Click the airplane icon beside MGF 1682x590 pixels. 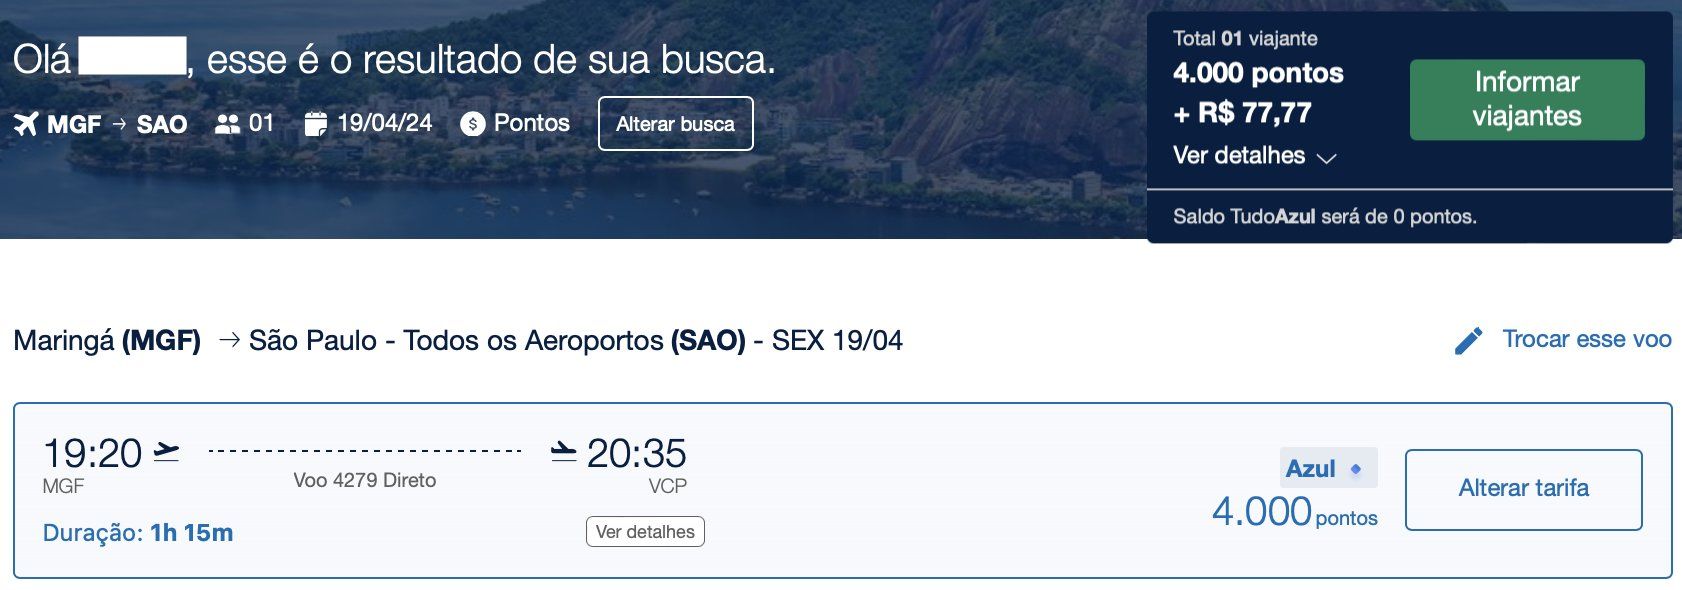(x=26, y=124)
